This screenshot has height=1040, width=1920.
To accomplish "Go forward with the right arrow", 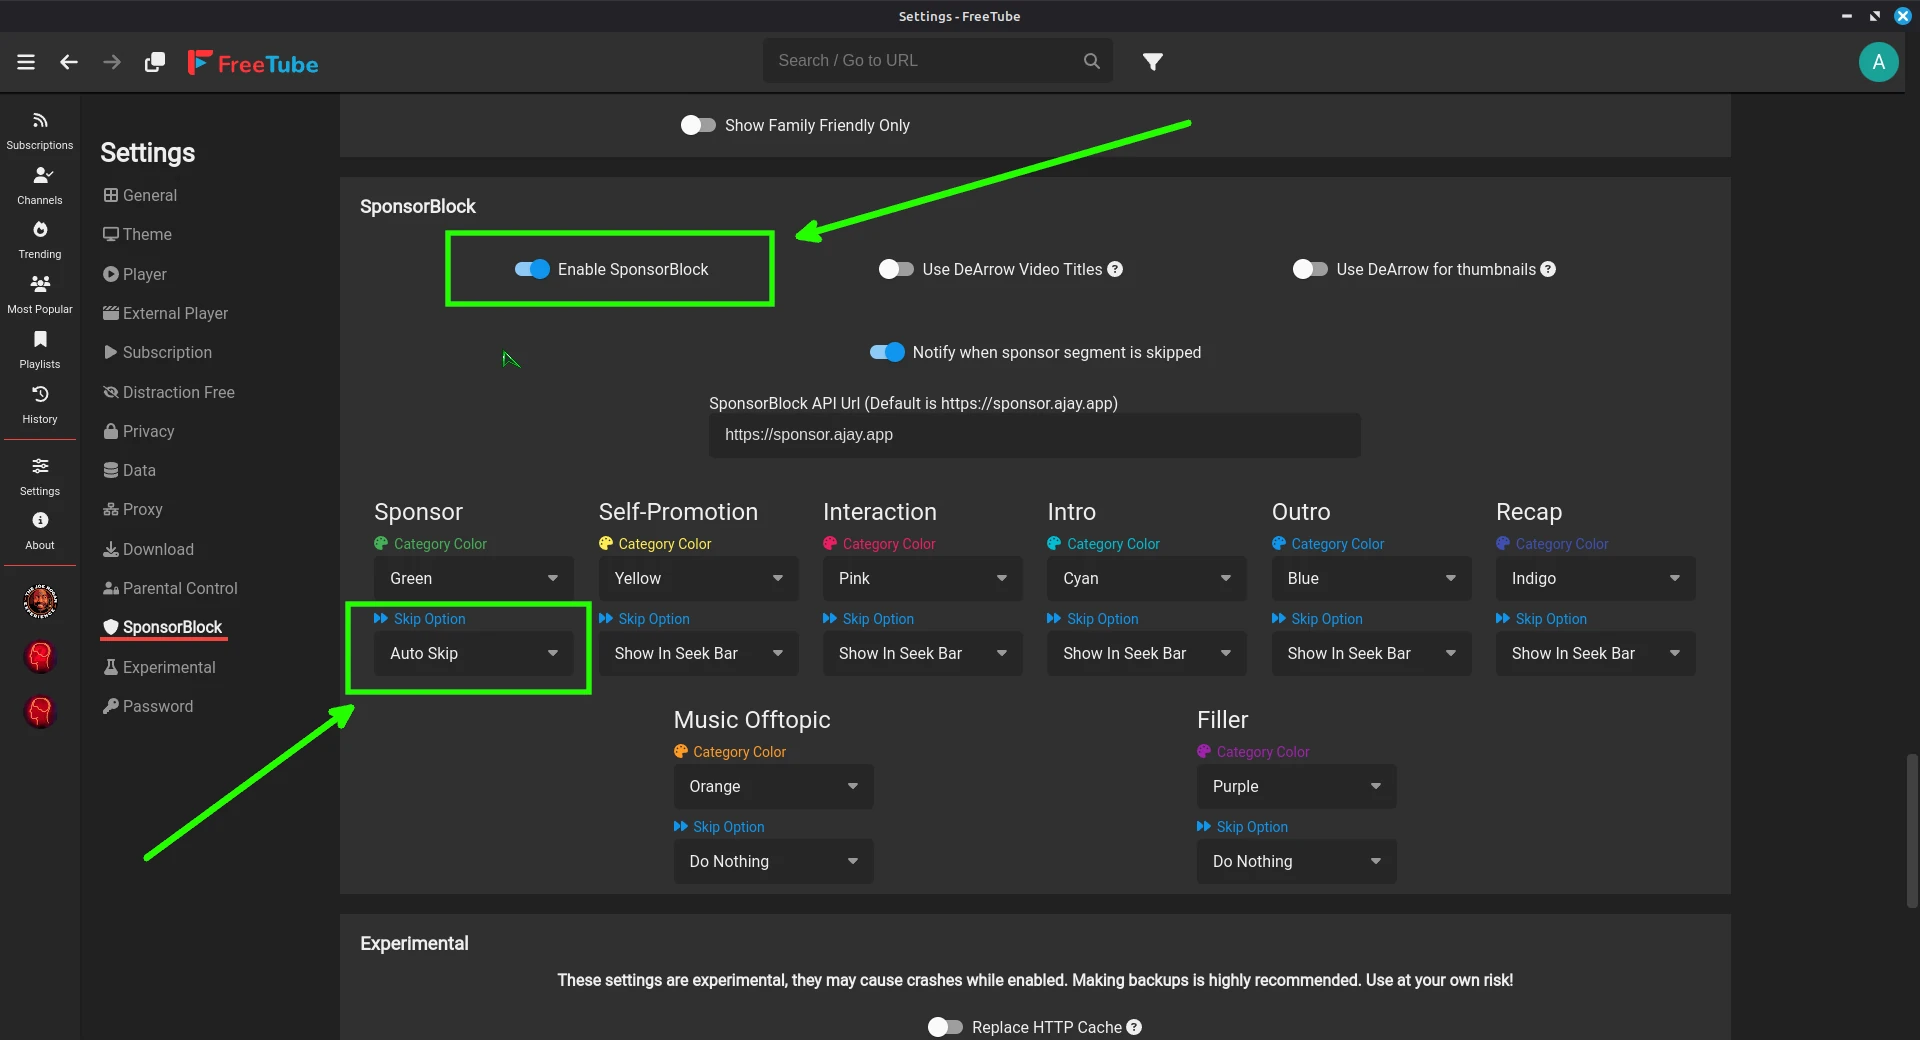I will tap(112, 62).
